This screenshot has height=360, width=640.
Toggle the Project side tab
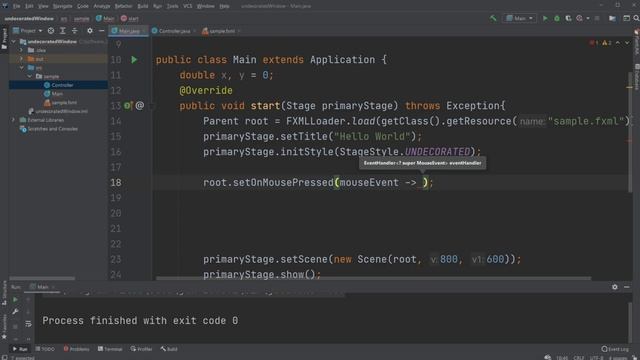(x=4, y=39)
